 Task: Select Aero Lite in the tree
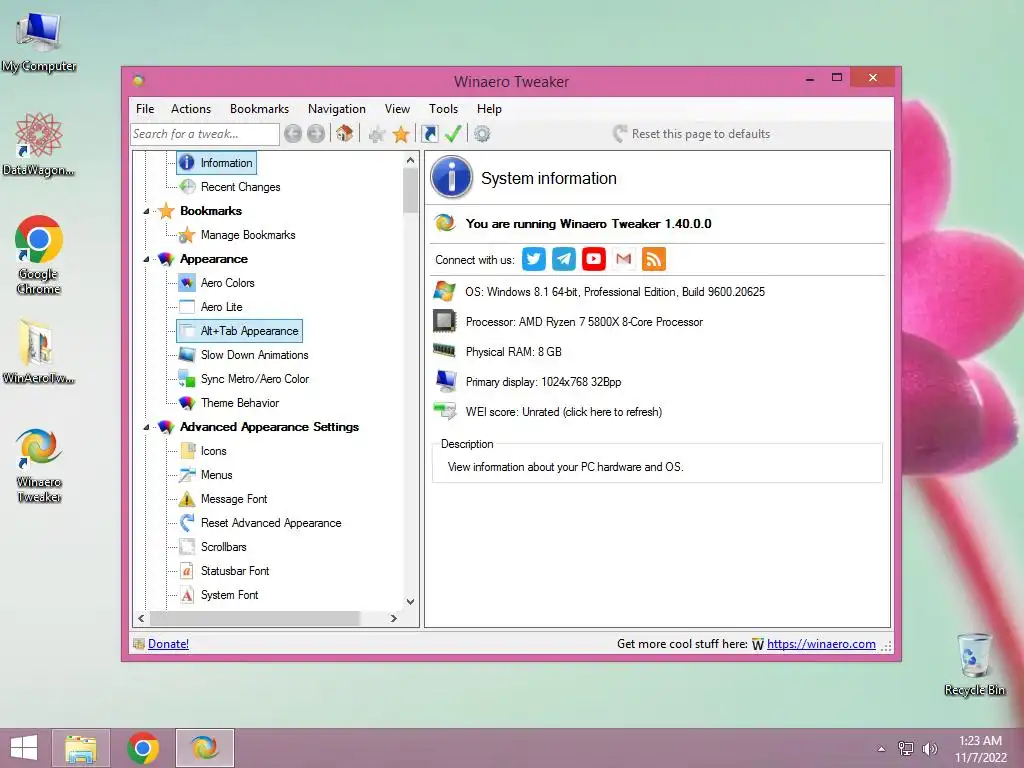pos(221,307)
